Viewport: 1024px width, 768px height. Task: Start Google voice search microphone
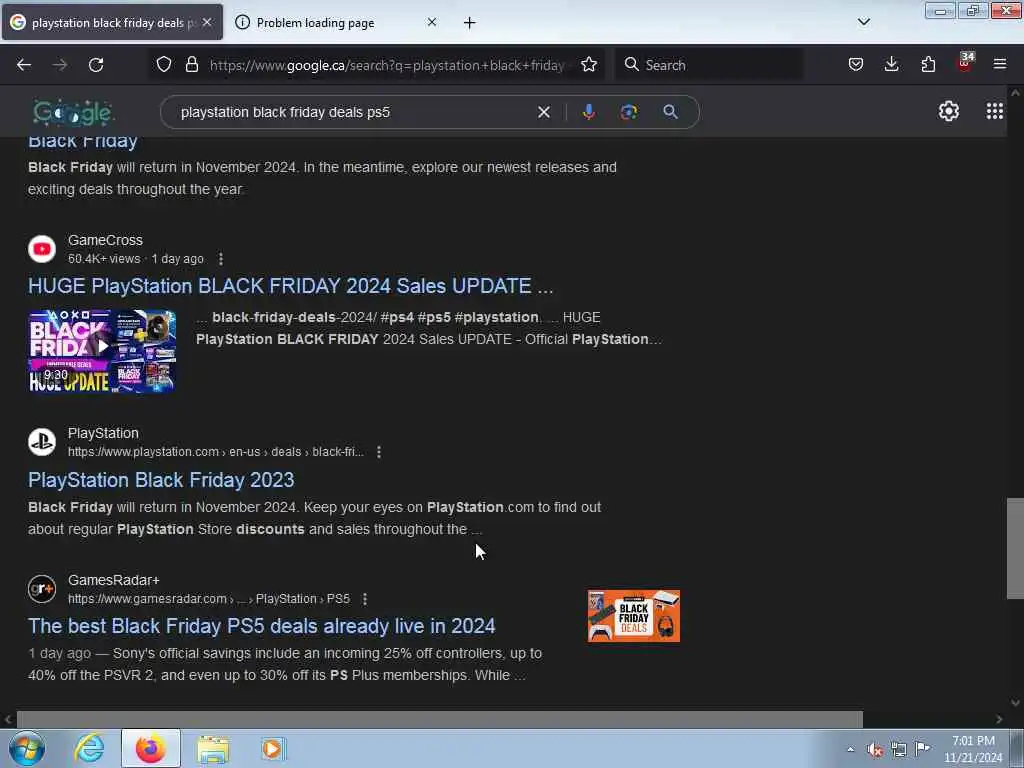click(588, 112)
